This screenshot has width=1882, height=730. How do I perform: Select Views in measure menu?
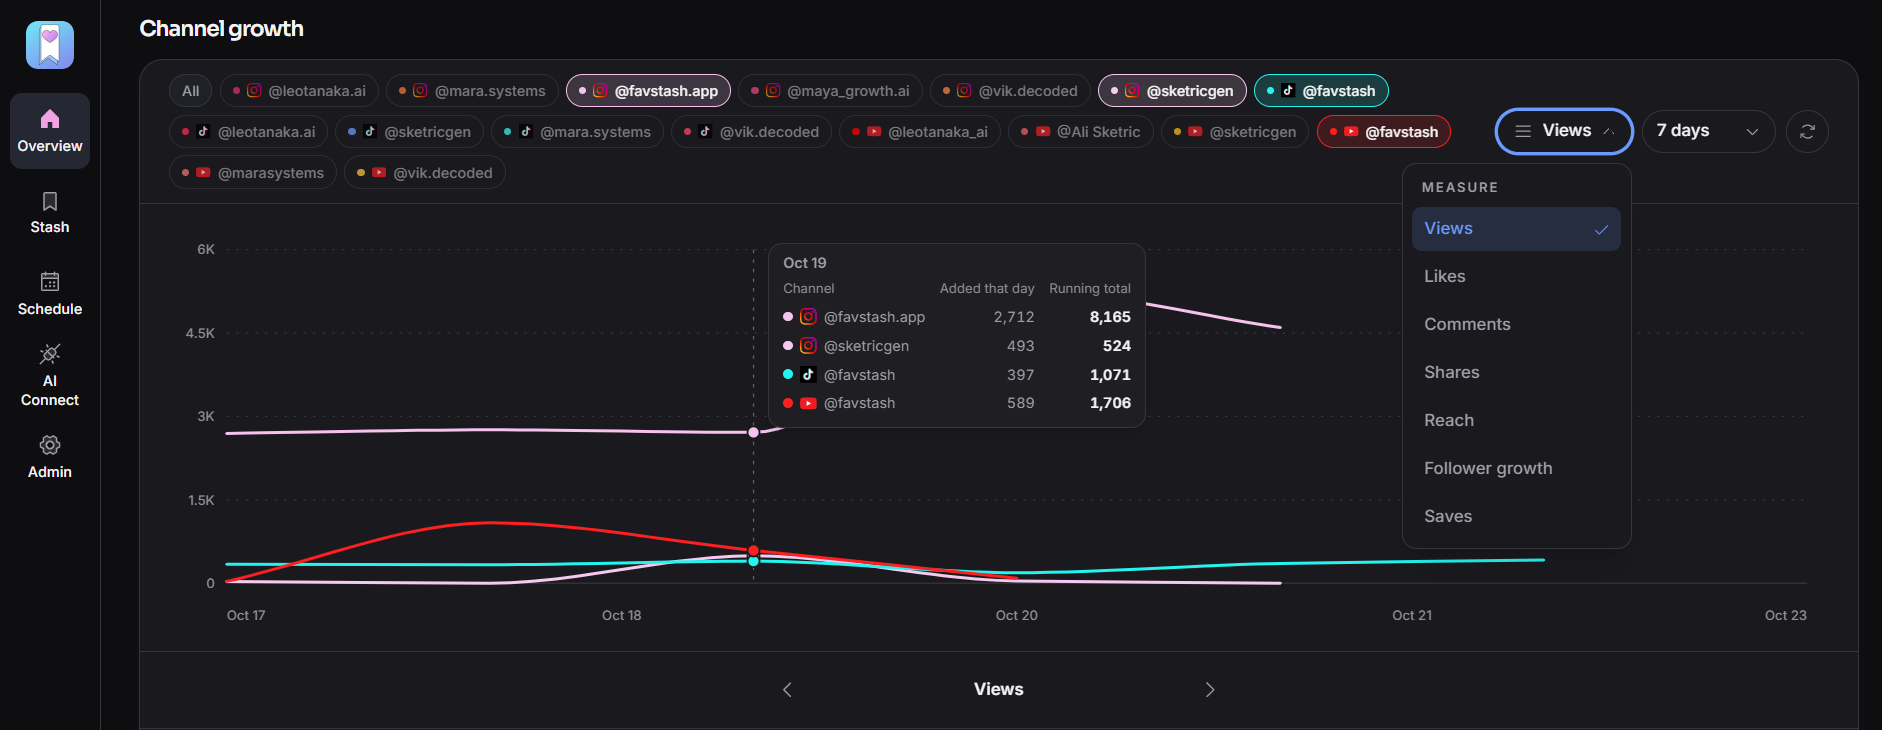tap(1516, 228)
